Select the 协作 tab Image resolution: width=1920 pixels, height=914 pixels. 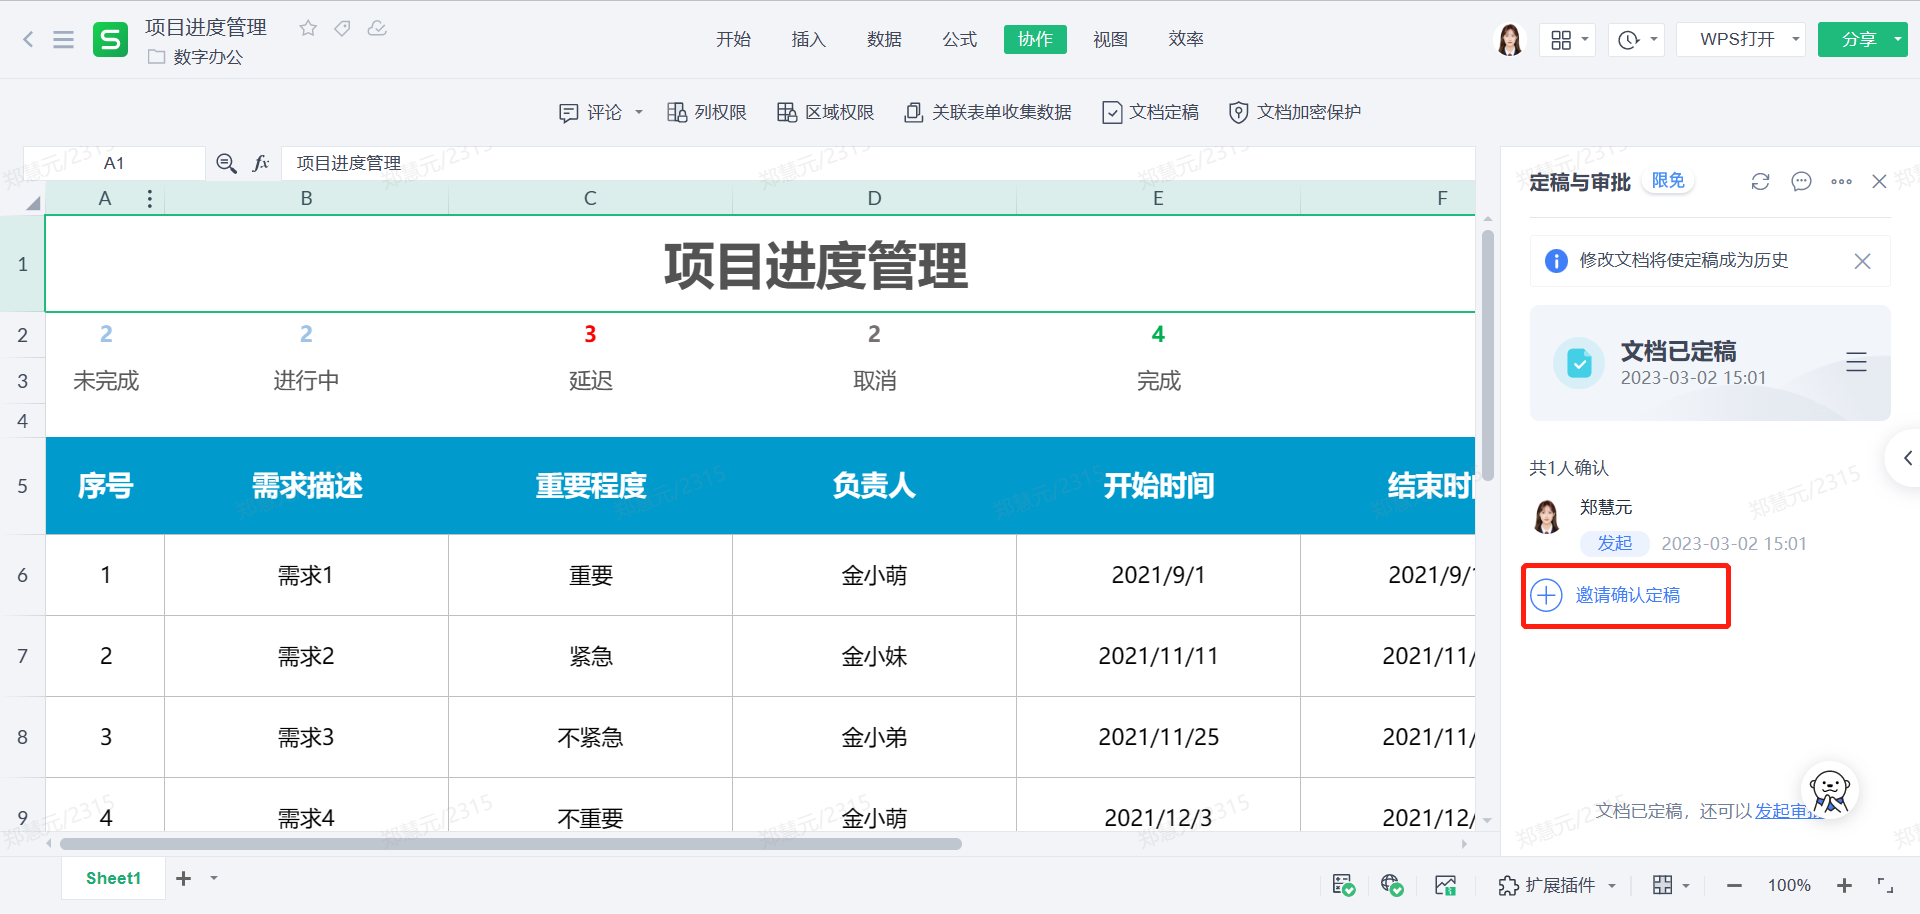1035,39
